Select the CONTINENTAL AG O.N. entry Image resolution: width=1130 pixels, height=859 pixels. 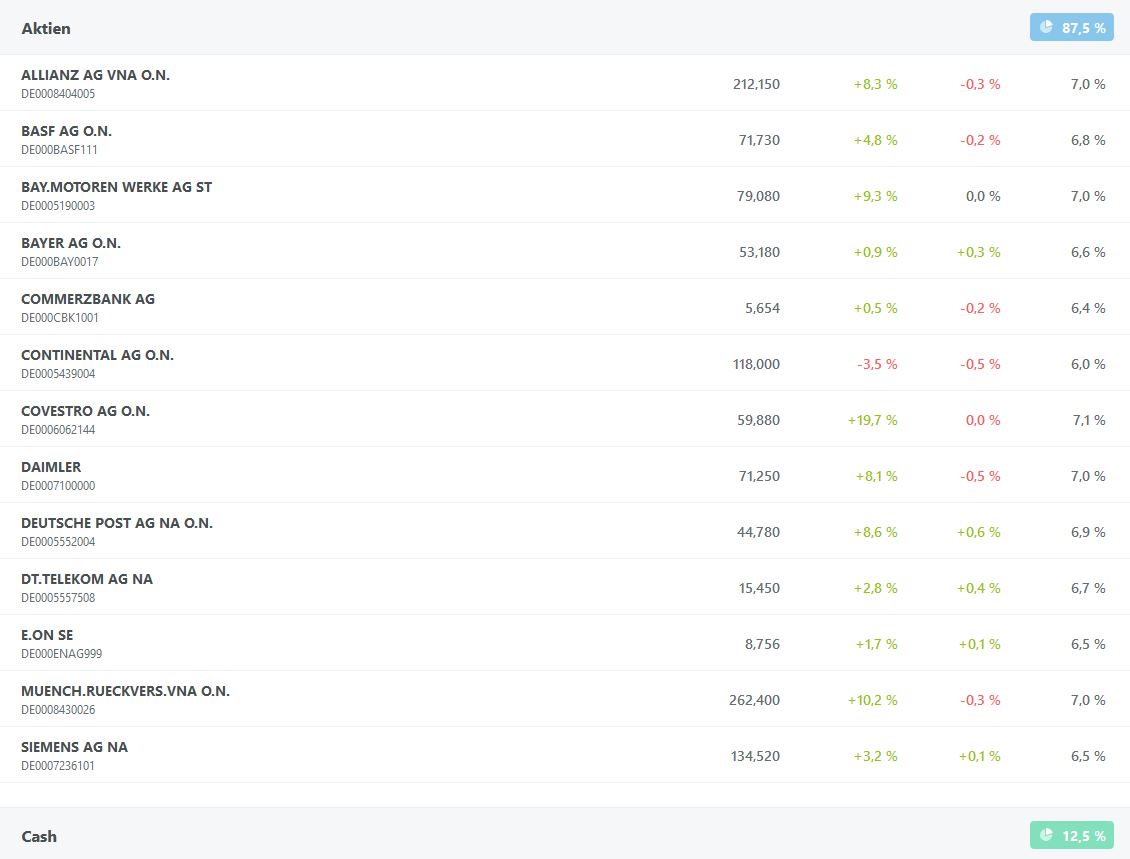97,355
